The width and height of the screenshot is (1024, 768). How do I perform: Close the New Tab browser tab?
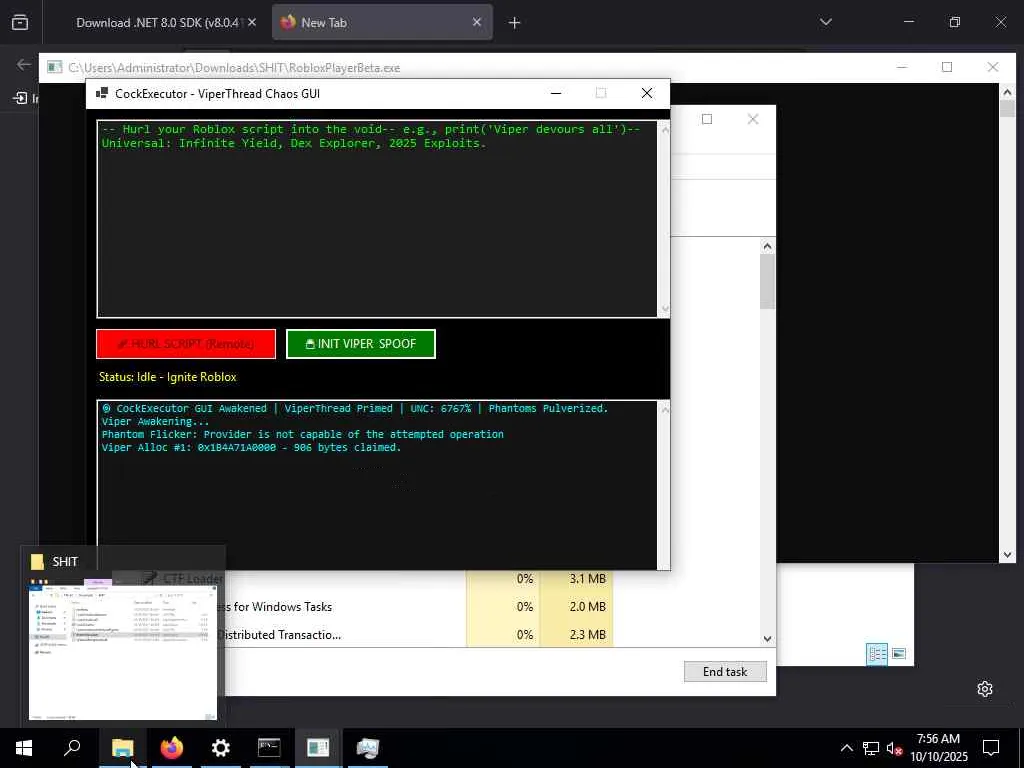click(x=477, y=22)
